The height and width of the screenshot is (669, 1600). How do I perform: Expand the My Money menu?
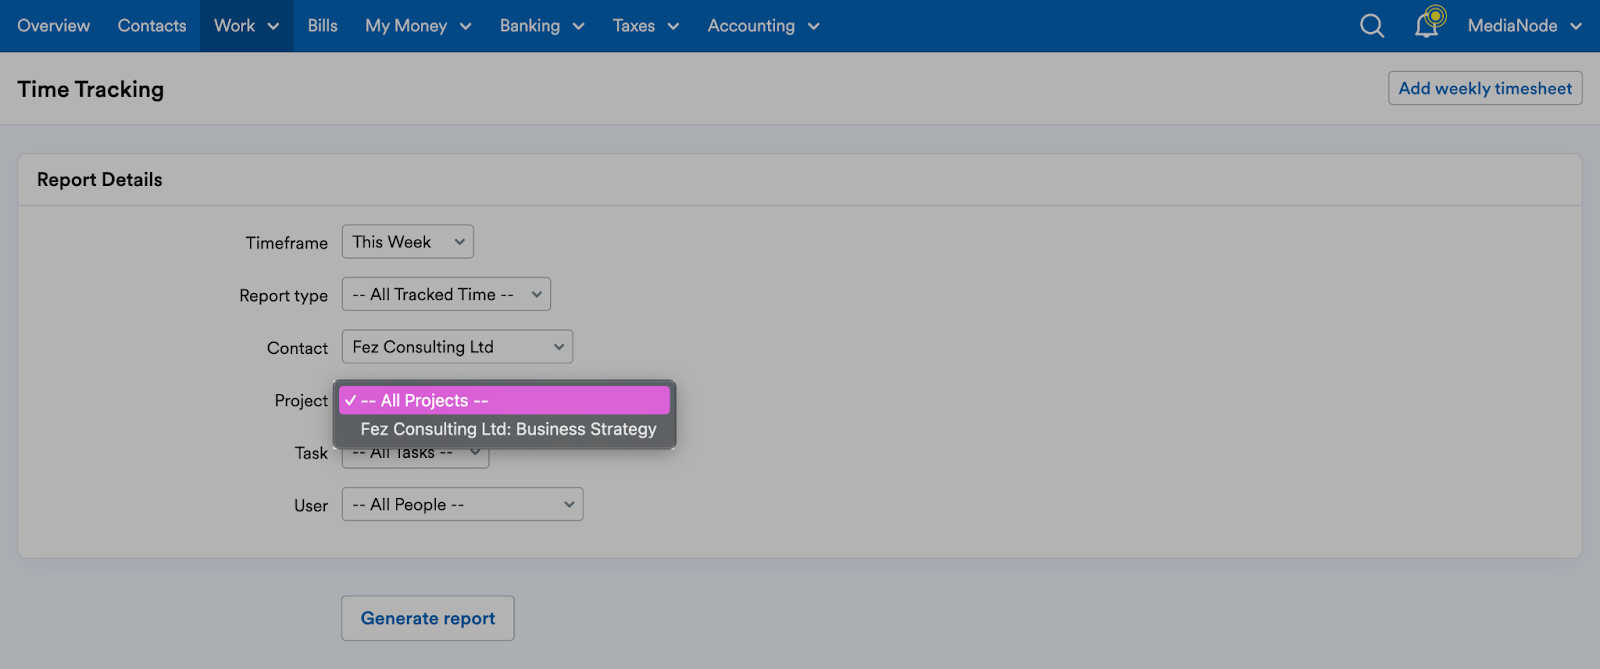[x=418, y=26]
